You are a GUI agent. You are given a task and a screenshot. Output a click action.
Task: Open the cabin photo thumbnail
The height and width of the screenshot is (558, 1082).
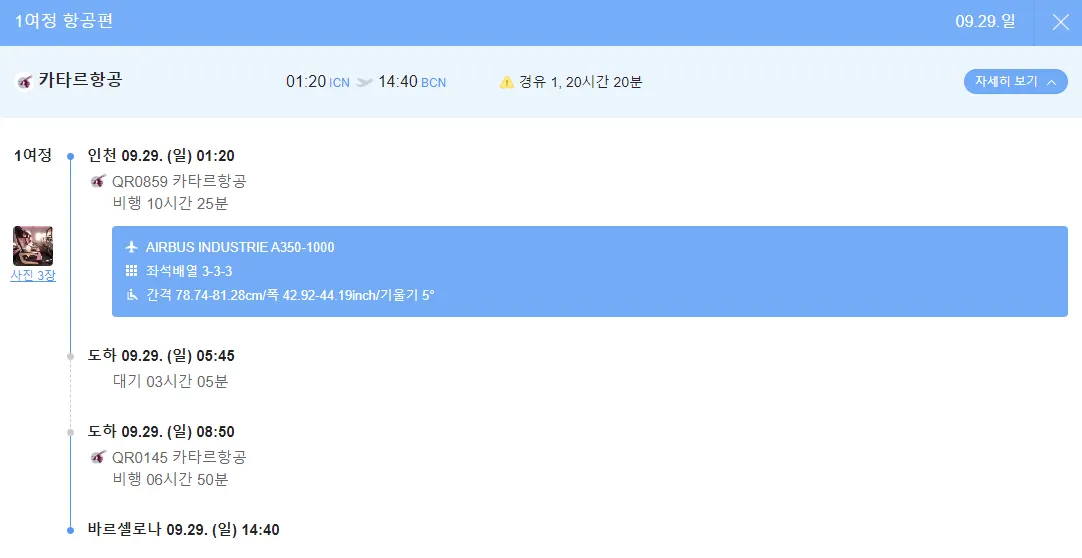pyautogui.click(x=33, y=246)
